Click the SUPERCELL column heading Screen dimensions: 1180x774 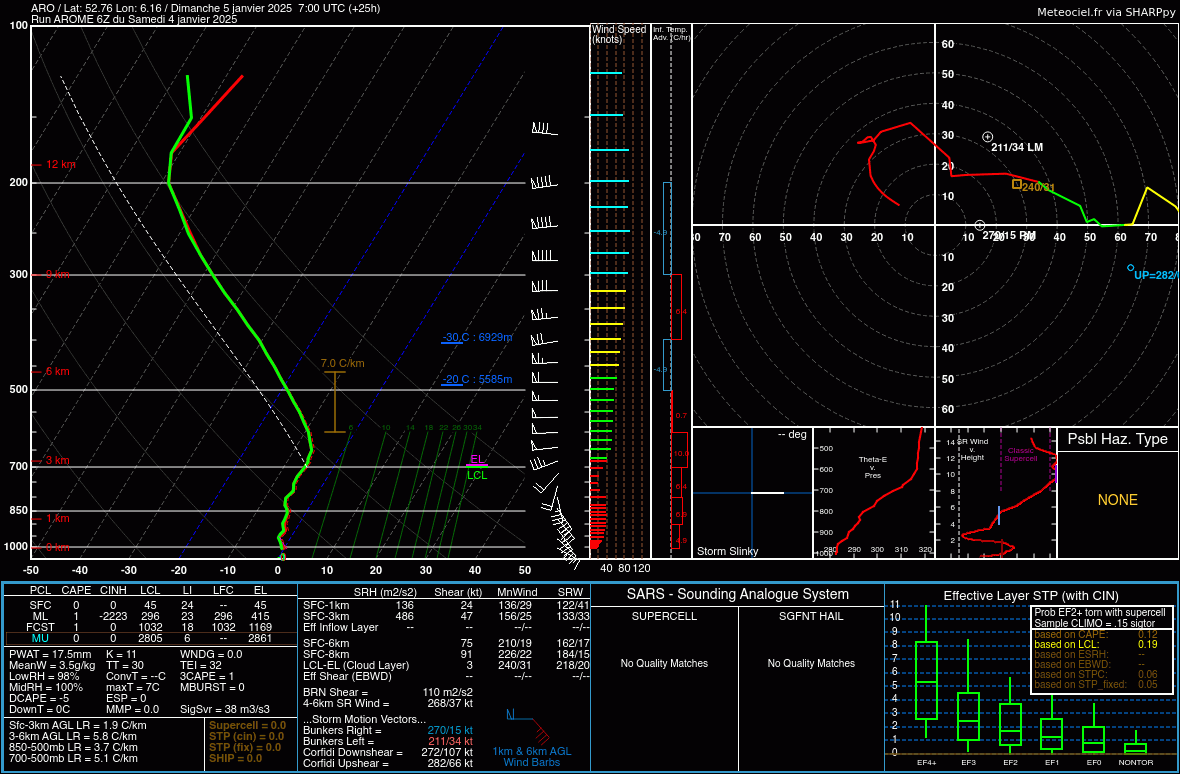pos(664,616)
